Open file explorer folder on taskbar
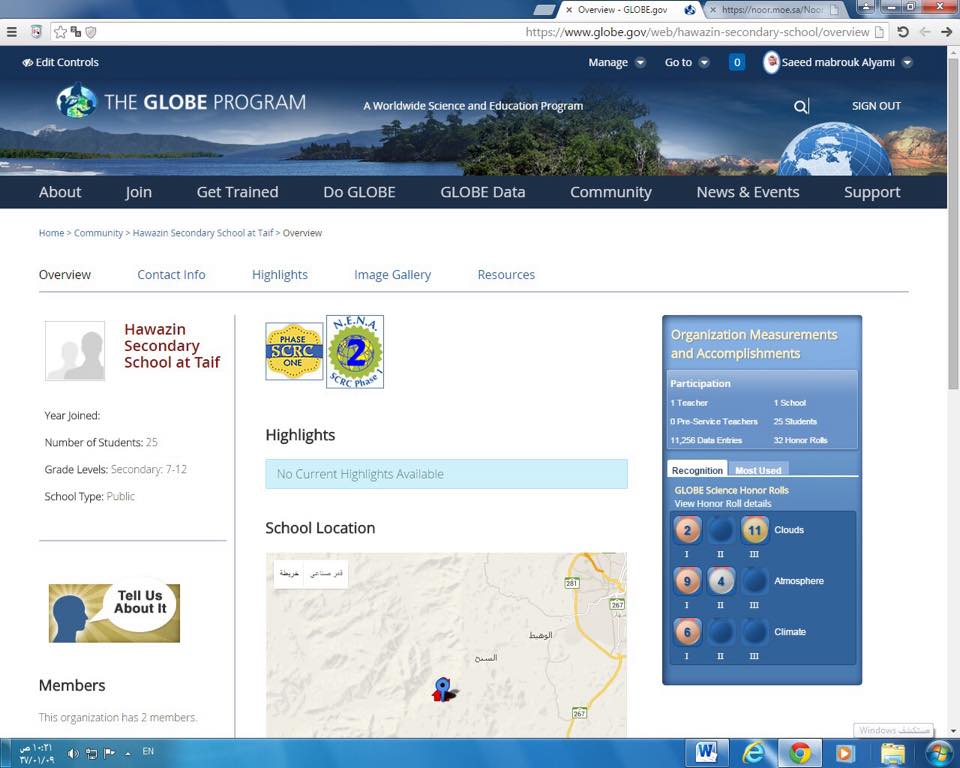 point(893,753)
